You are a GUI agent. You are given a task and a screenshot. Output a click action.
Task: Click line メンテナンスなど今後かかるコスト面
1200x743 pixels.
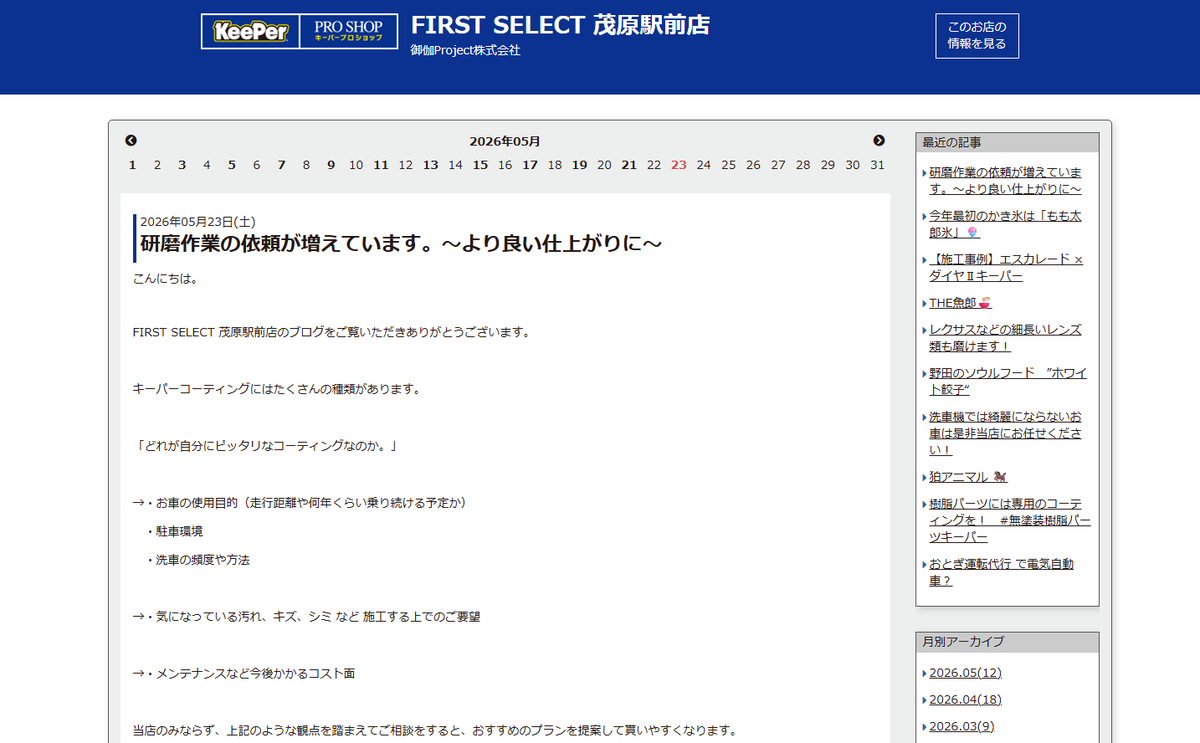point(244,674)
